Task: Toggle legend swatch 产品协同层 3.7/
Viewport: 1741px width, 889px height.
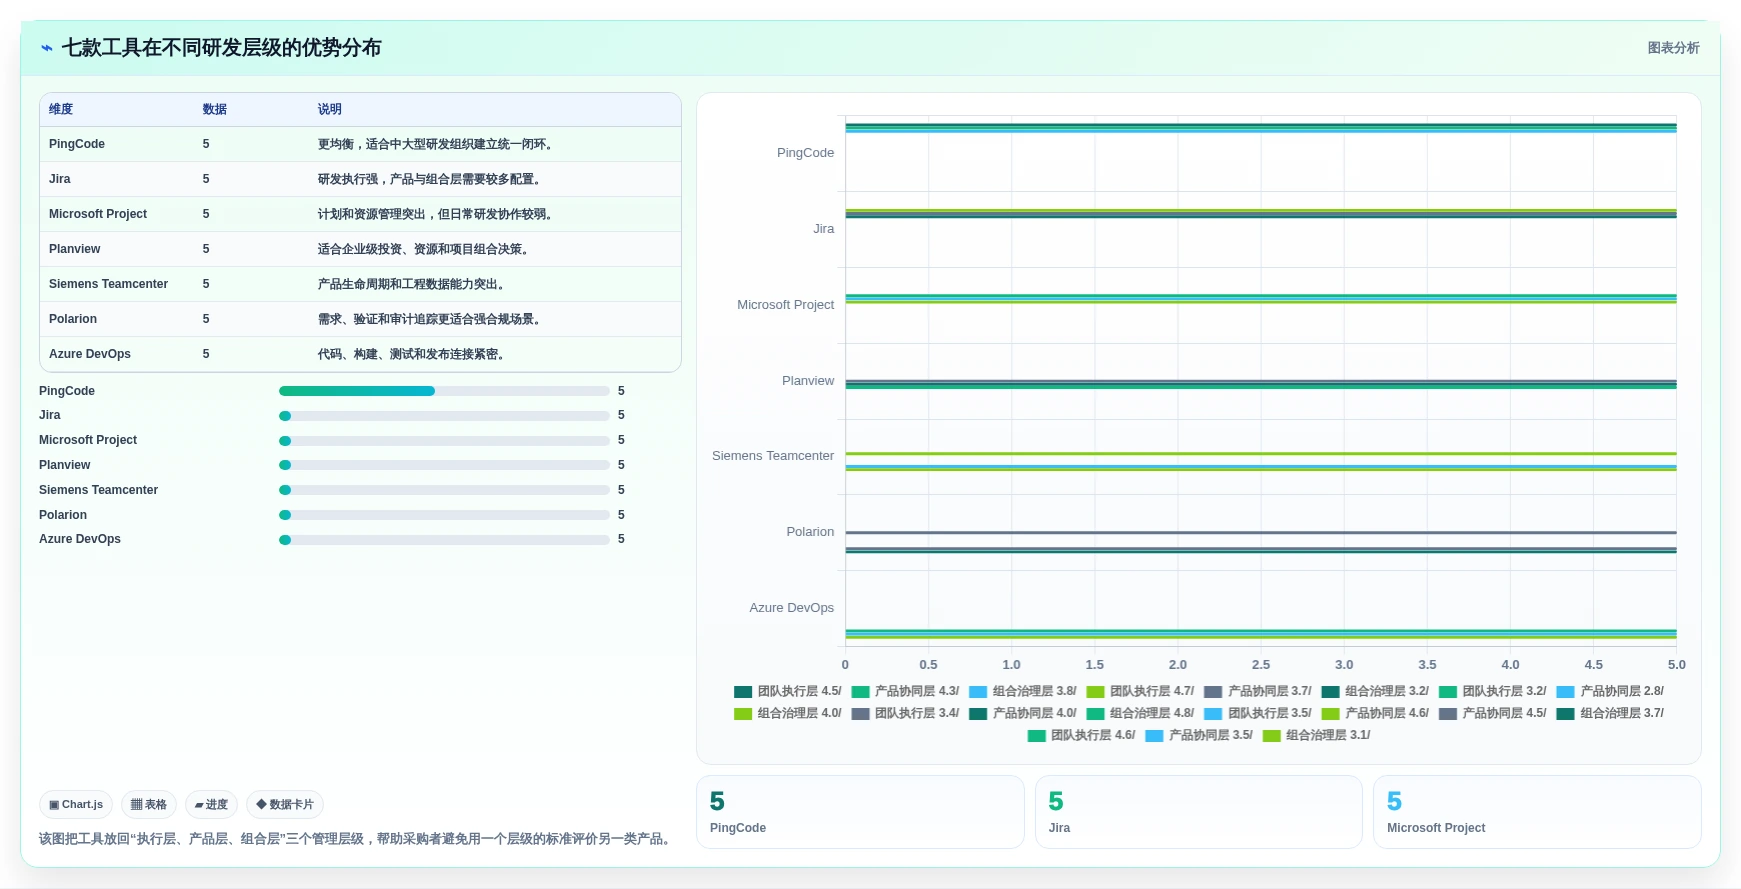Action: (1213, 691)
